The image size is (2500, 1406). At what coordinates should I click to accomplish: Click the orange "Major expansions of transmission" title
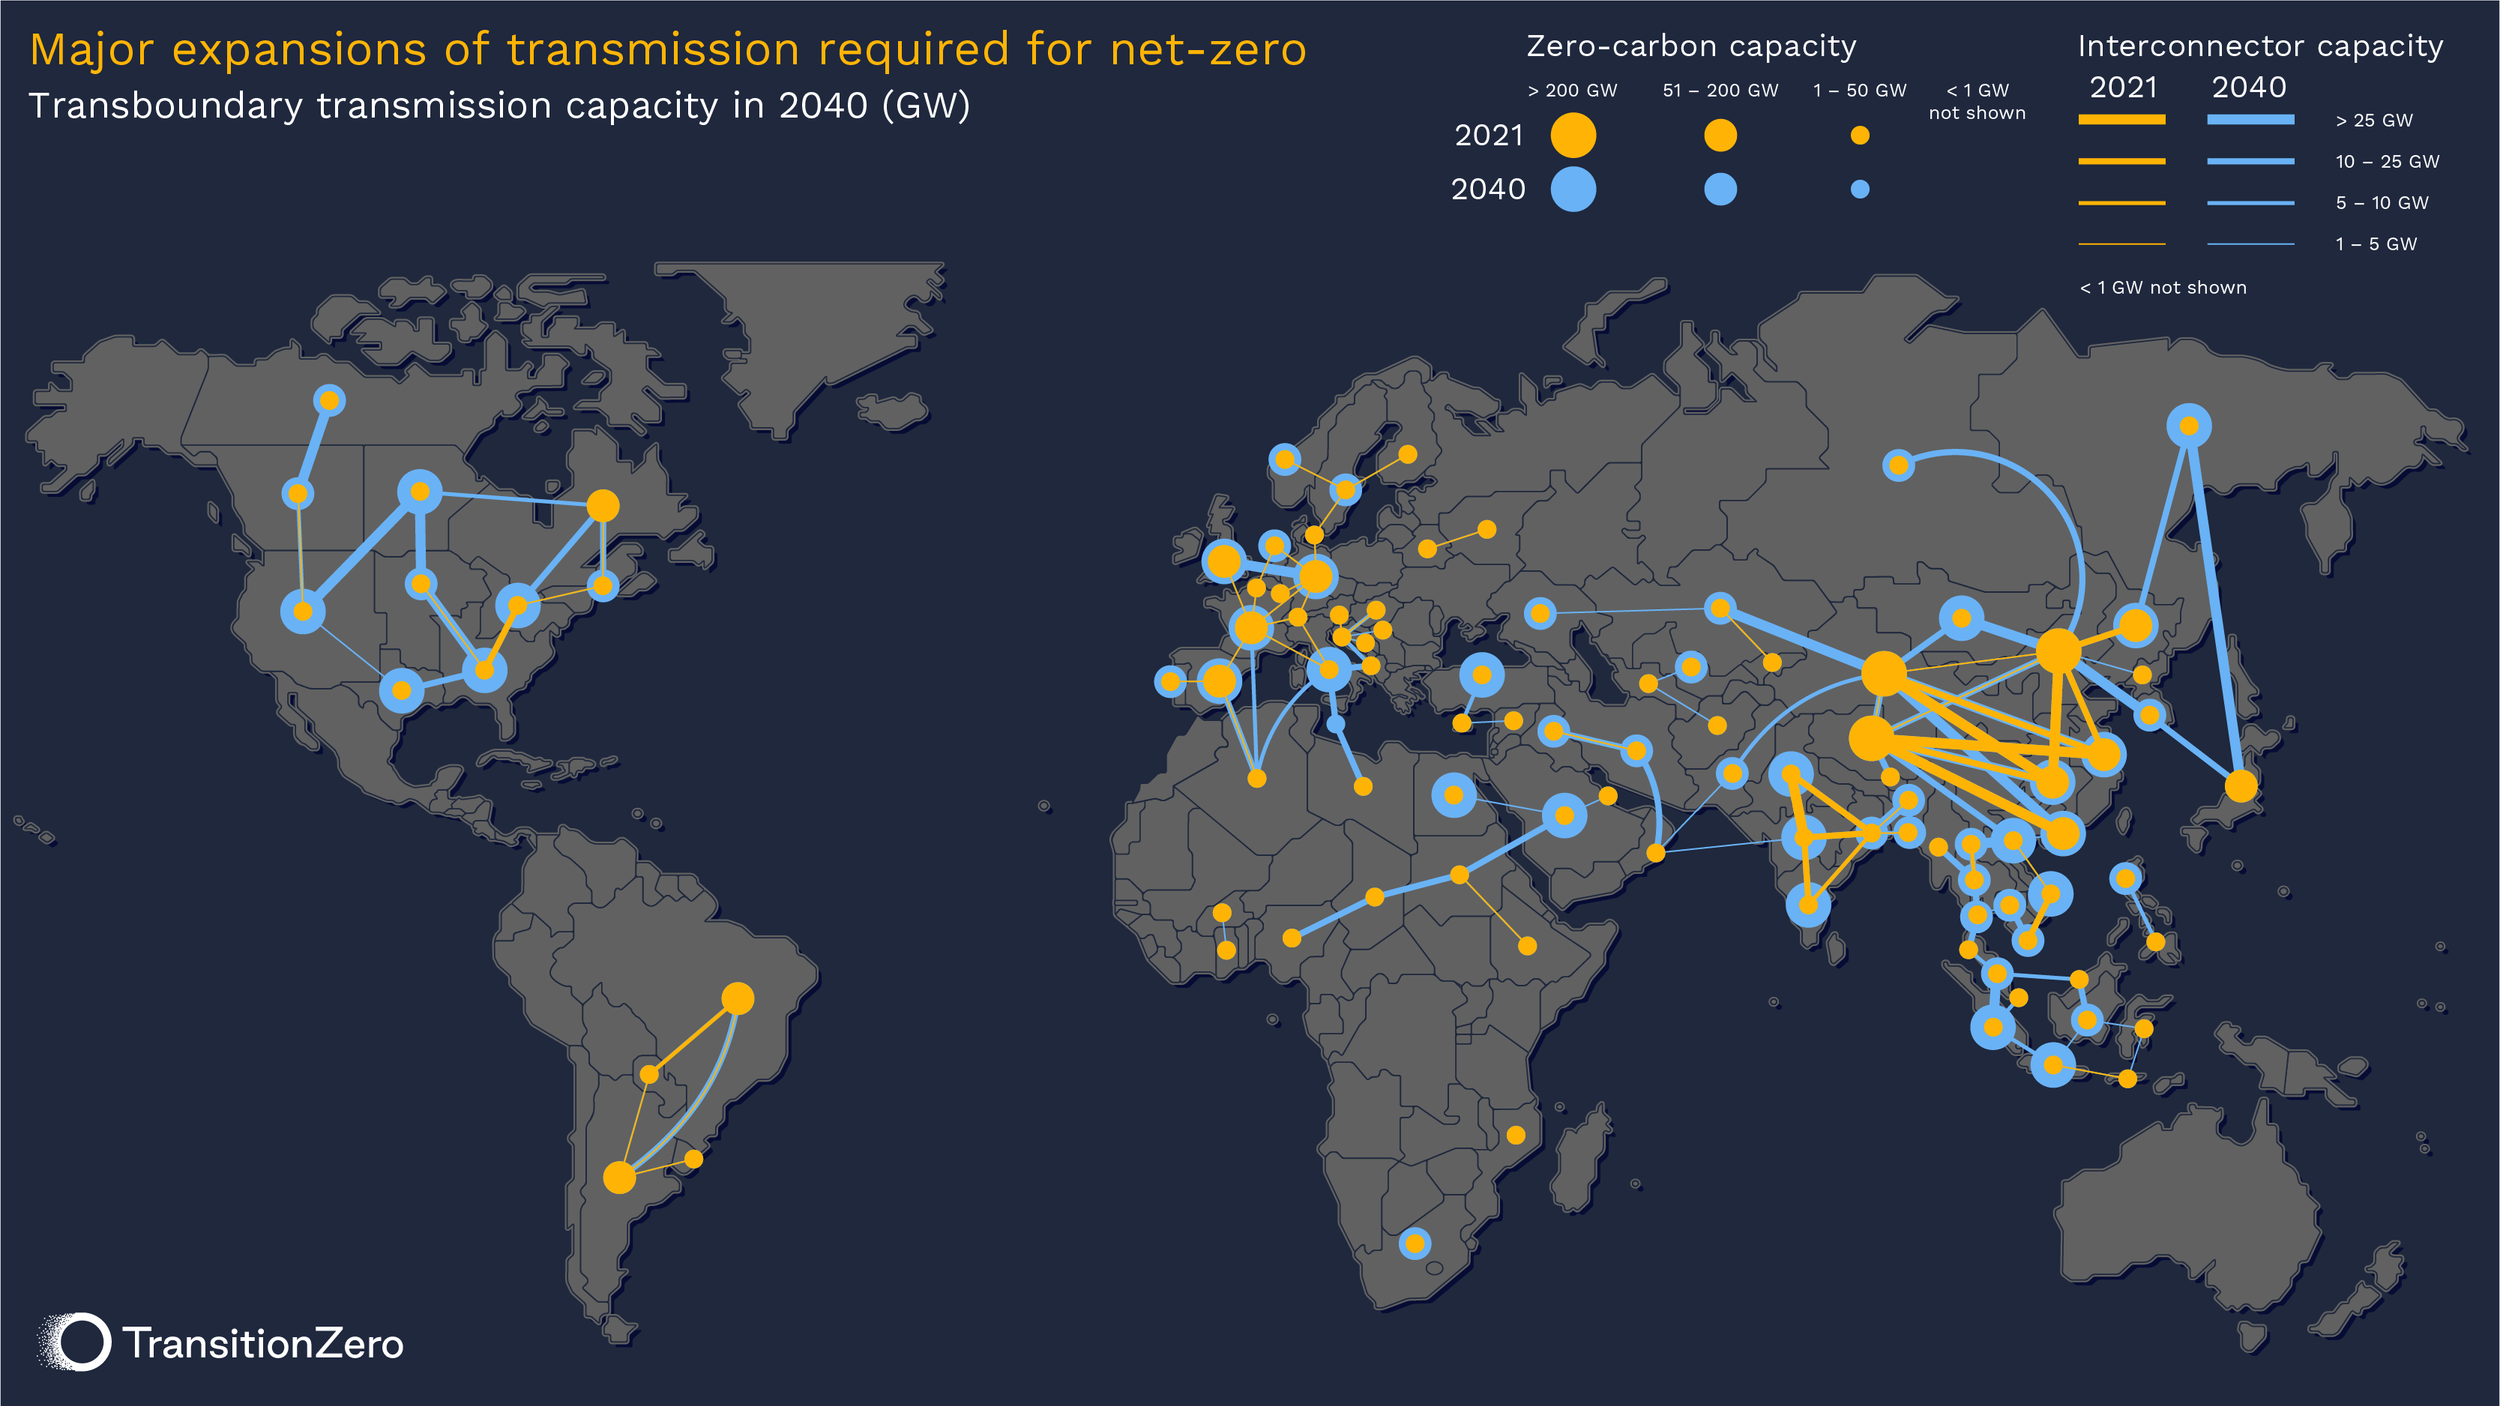tap(668, 50)
